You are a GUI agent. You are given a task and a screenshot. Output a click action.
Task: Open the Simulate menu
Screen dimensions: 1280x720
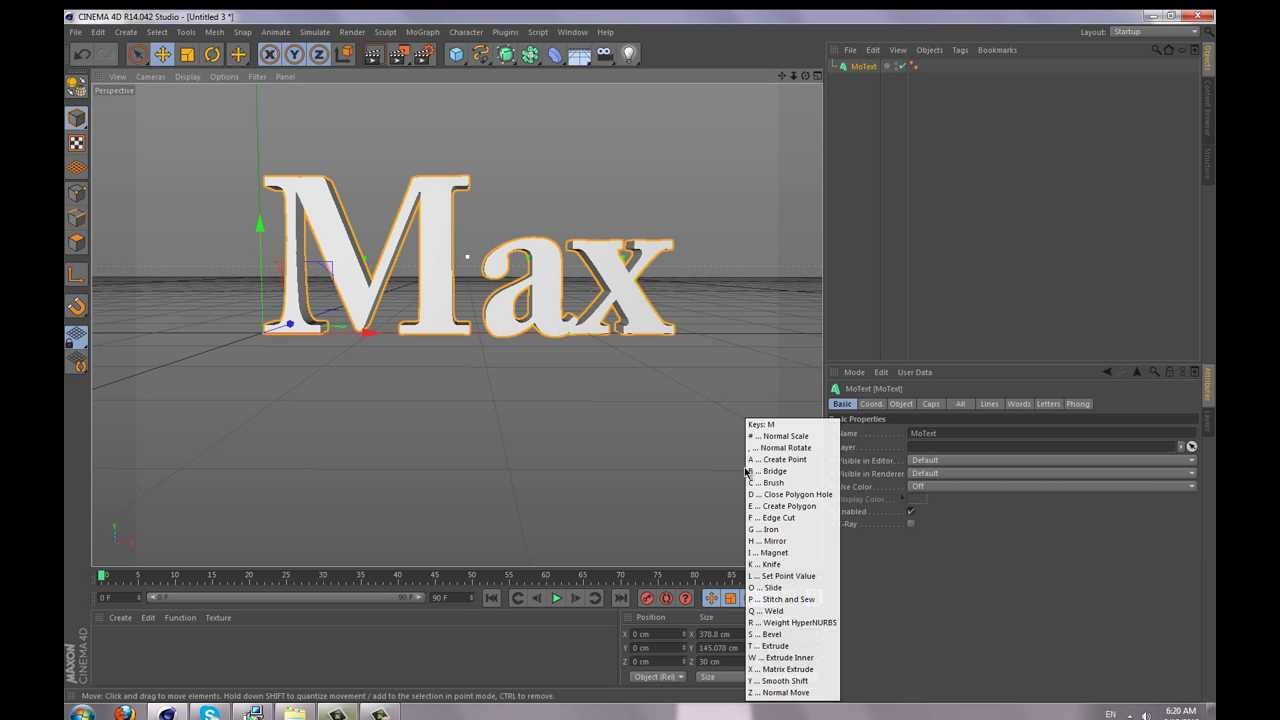314,32
